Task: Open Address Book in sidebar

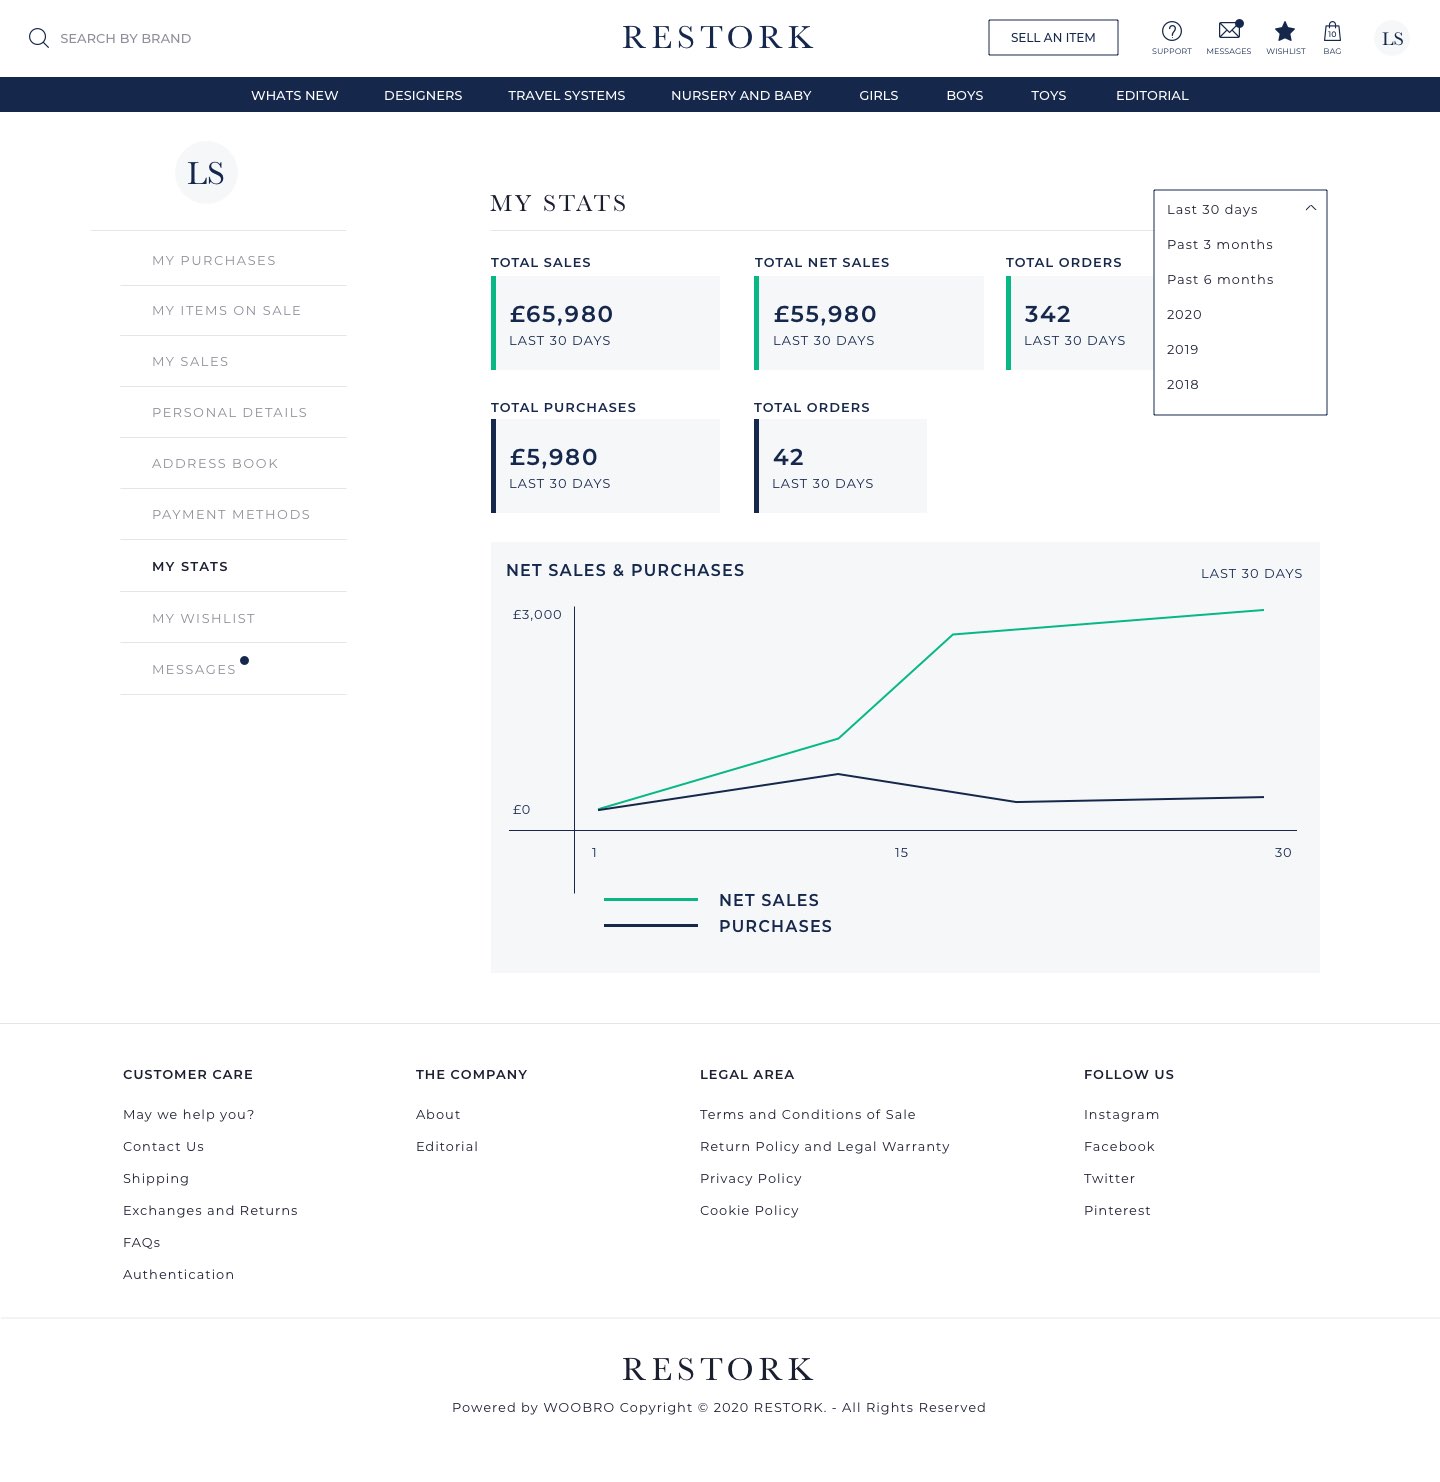Action: [x=215, y=463]
